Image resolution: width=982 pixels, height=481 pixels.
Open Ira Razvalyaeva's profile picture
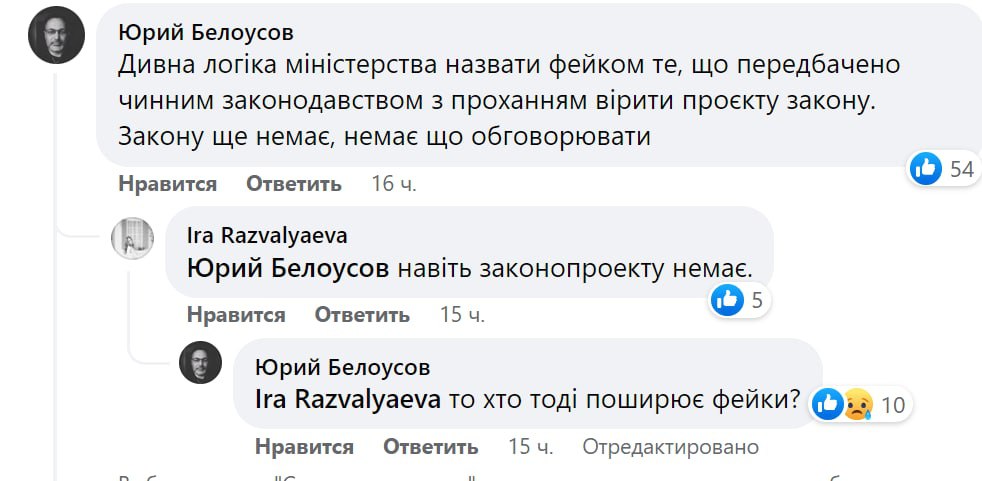click(x=132, y=238)
